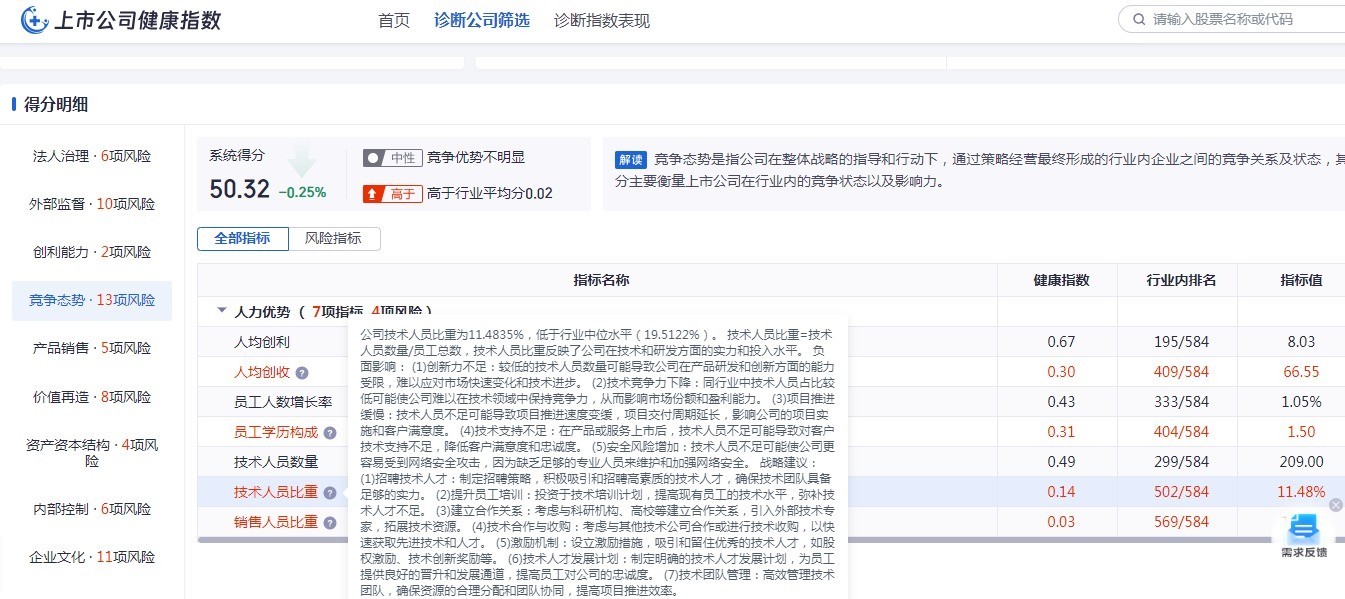
Task: Select 法人治理 in the score sidebar
Action: pos(92,156)
